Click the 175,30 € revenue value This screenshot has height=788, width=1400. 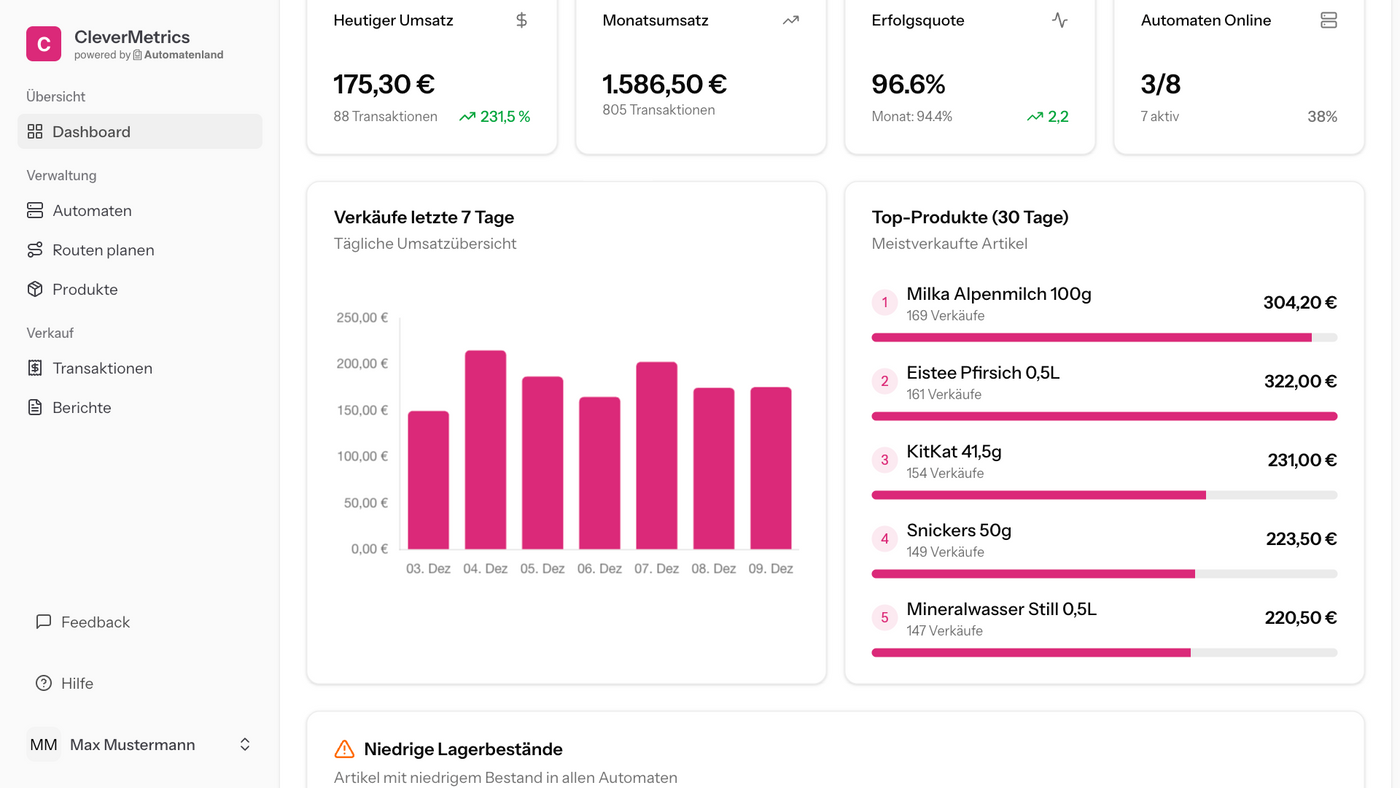point(384,84)
